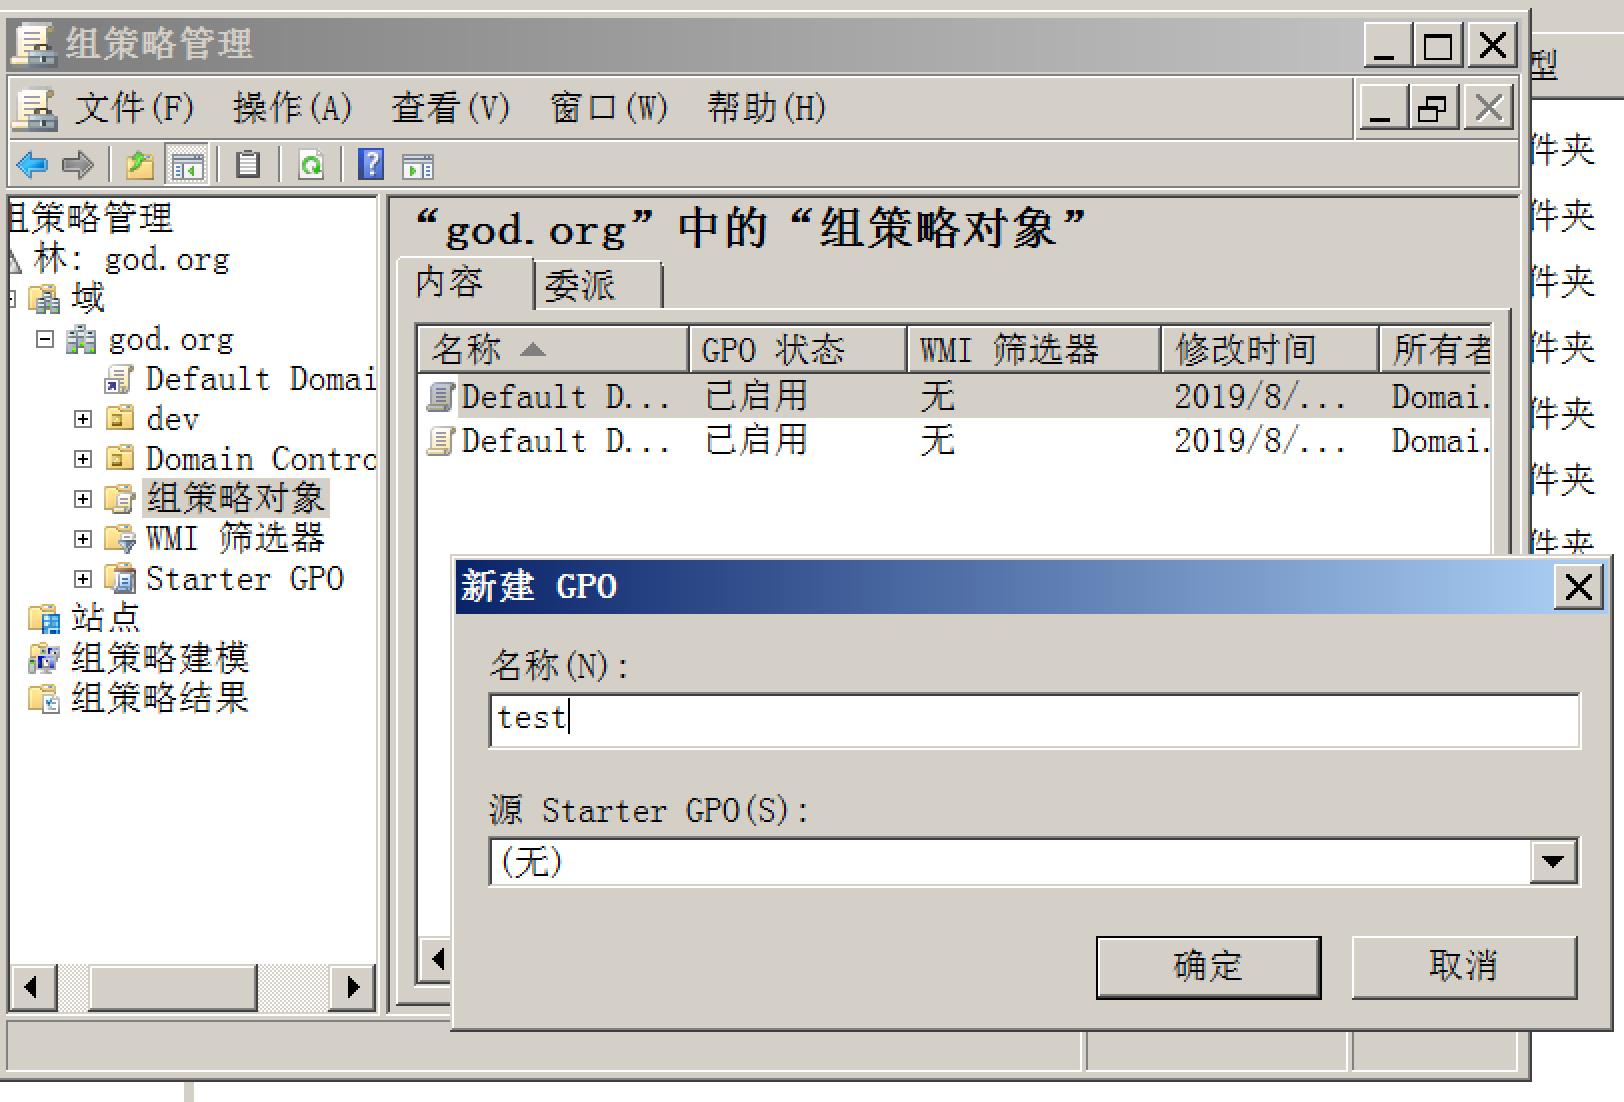Expand the Domain Controllers tree node

pyautogui.click(x=83, y=459)
